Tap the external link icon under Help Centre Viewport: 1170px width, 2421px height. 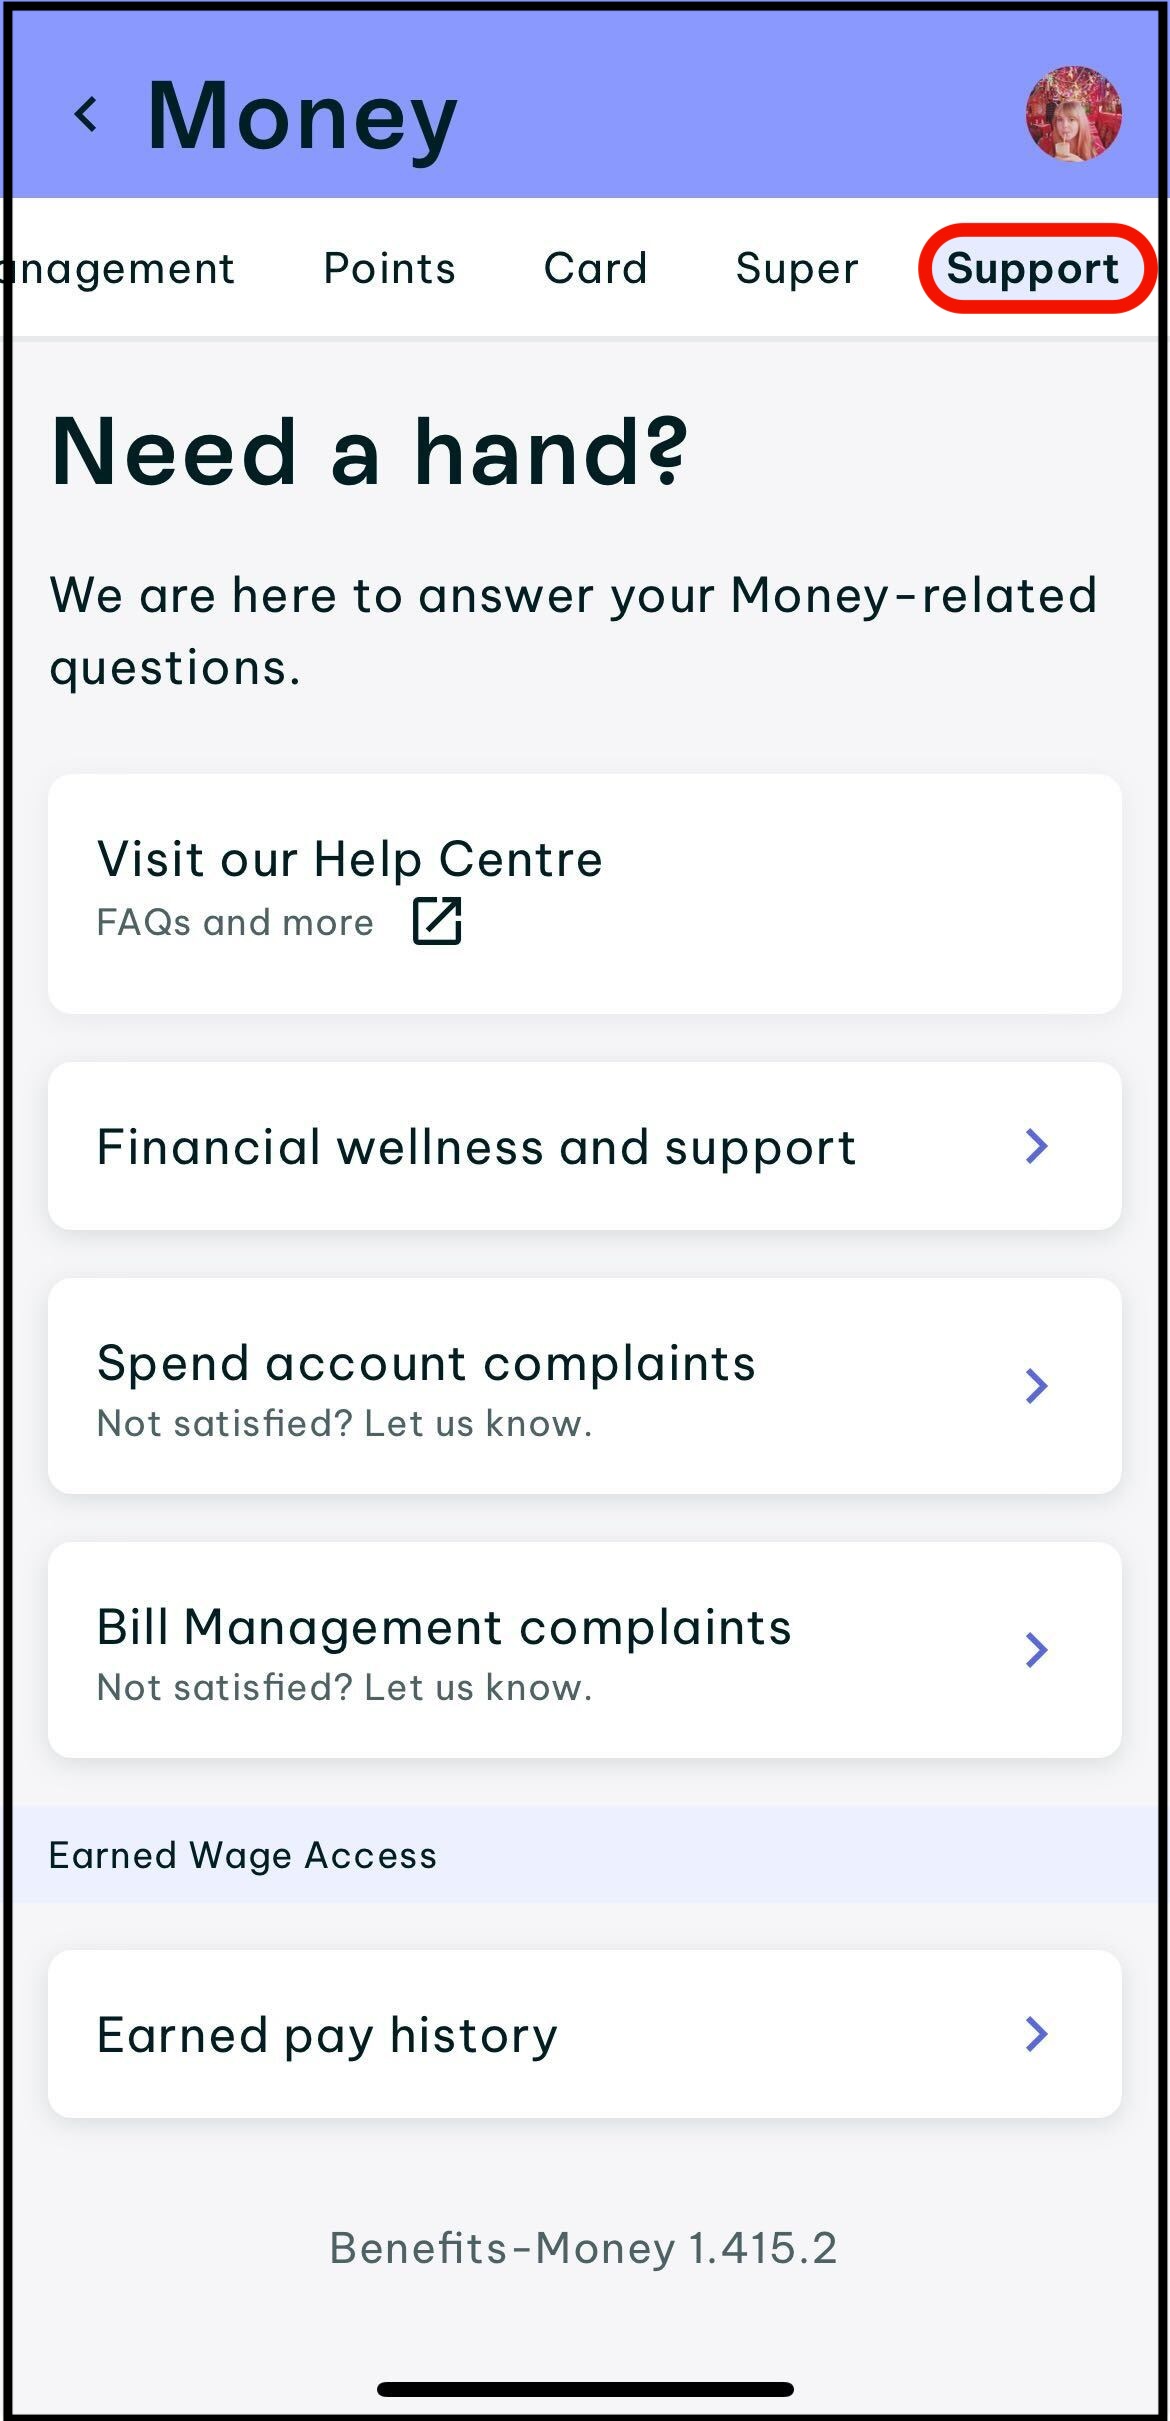(x=437, y=921)
